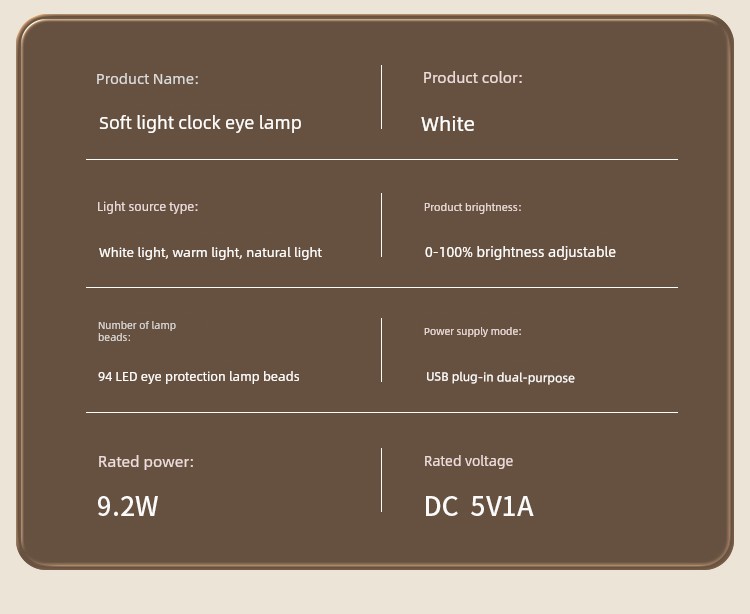The width and height of the screenshot is (750, 614).
Task: Click the 'Product brightness:' label
Action: (473, 207)
